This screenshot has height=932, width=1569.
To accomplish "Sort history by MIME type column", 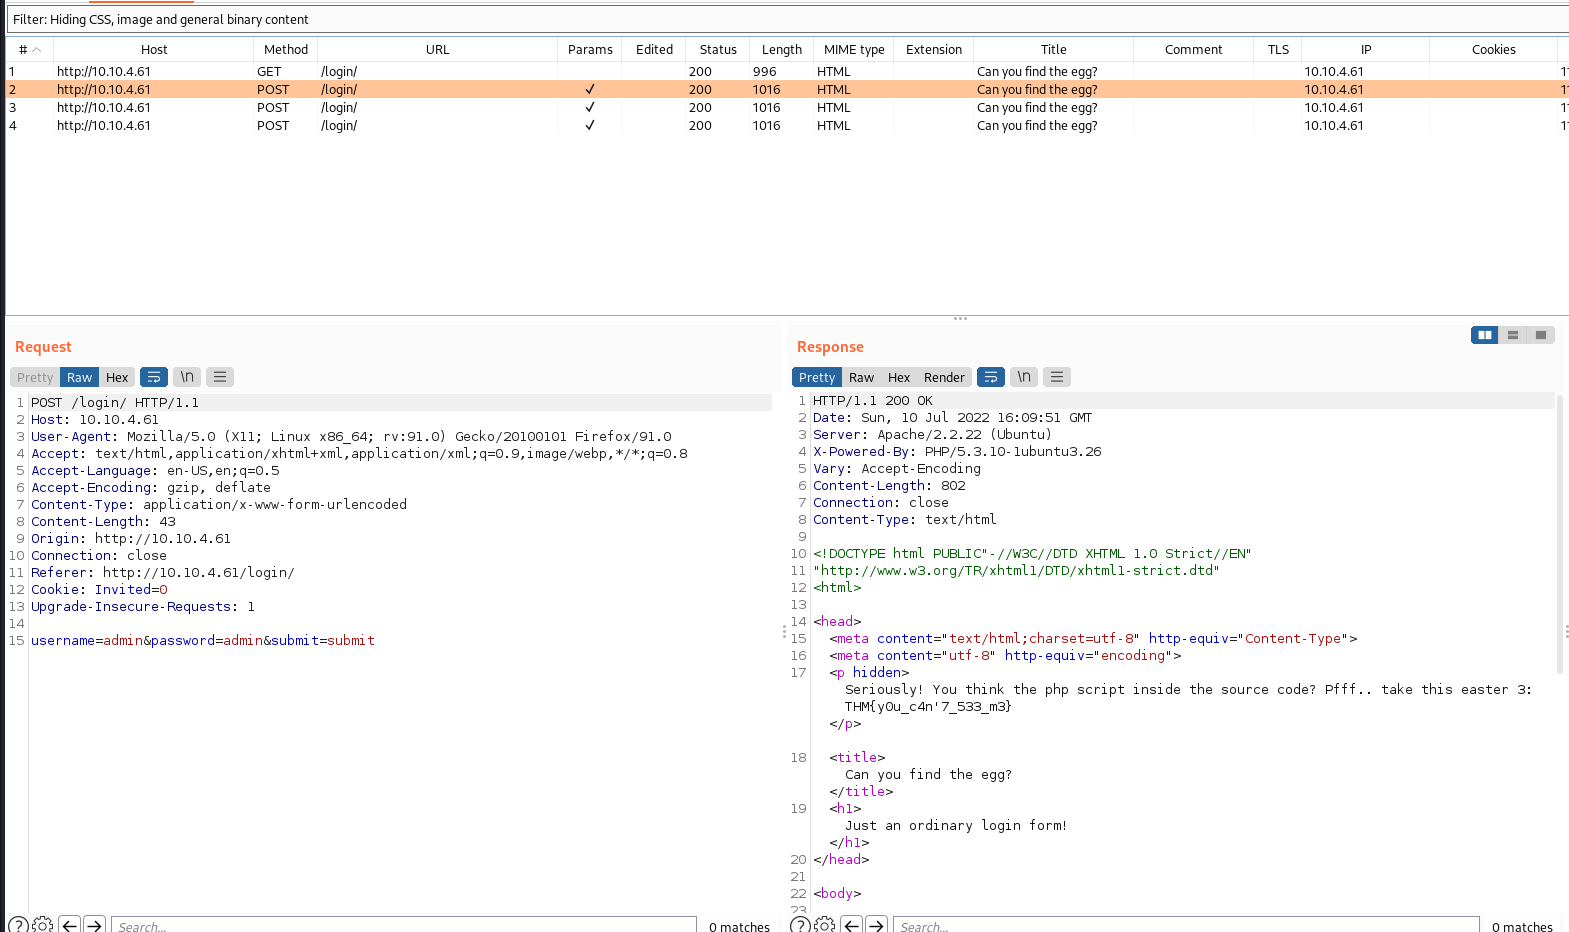I will (854, 49).
